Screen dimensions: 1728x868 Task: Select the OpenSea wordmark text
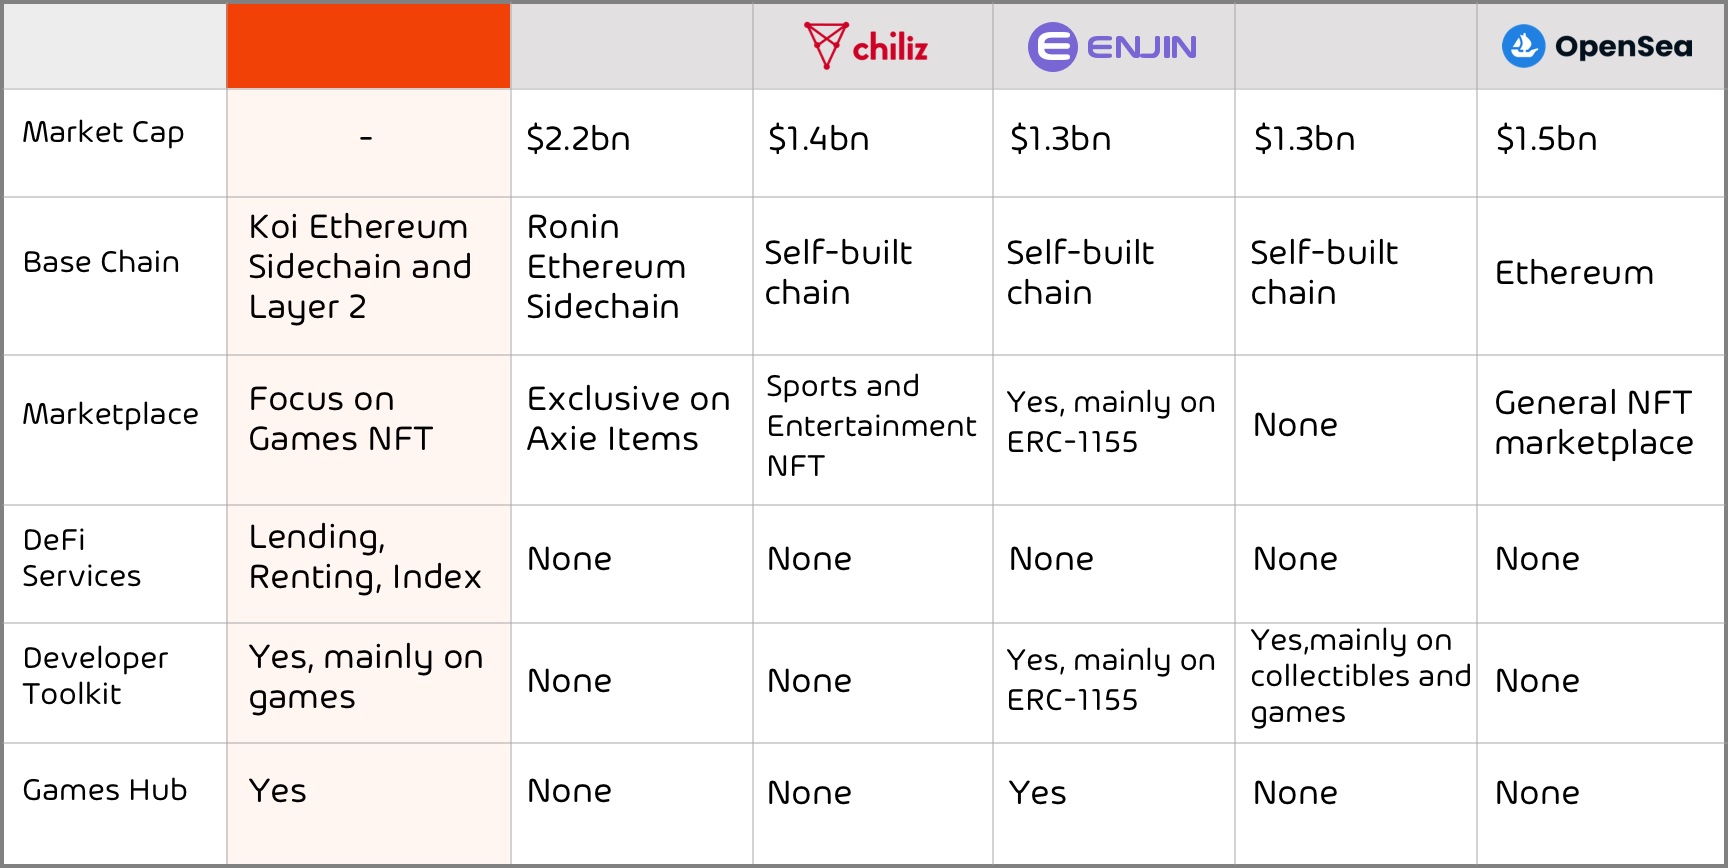(1623, 46)
